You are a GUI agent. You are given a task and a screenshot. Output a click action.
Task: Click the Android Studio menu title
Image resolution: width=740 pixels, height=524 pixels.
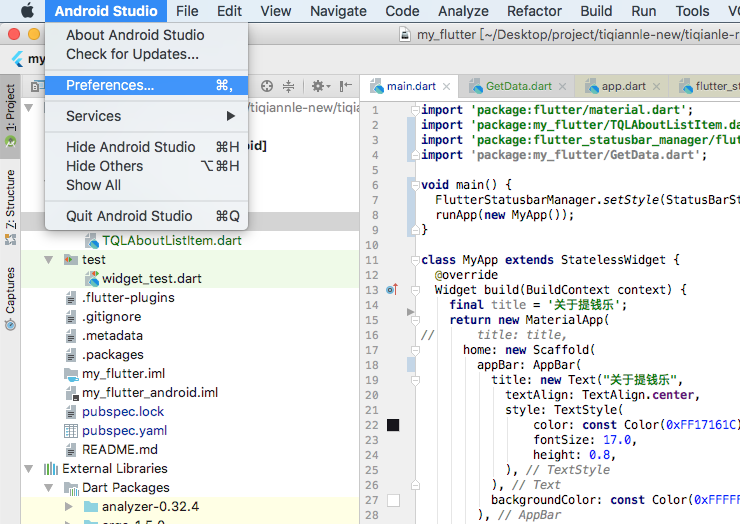[106, 11]
